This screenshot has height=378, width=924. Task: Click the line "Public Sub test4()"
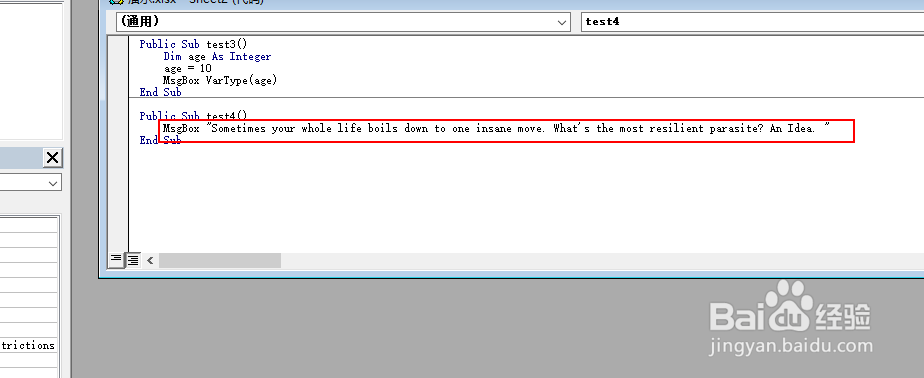point(193,116)
